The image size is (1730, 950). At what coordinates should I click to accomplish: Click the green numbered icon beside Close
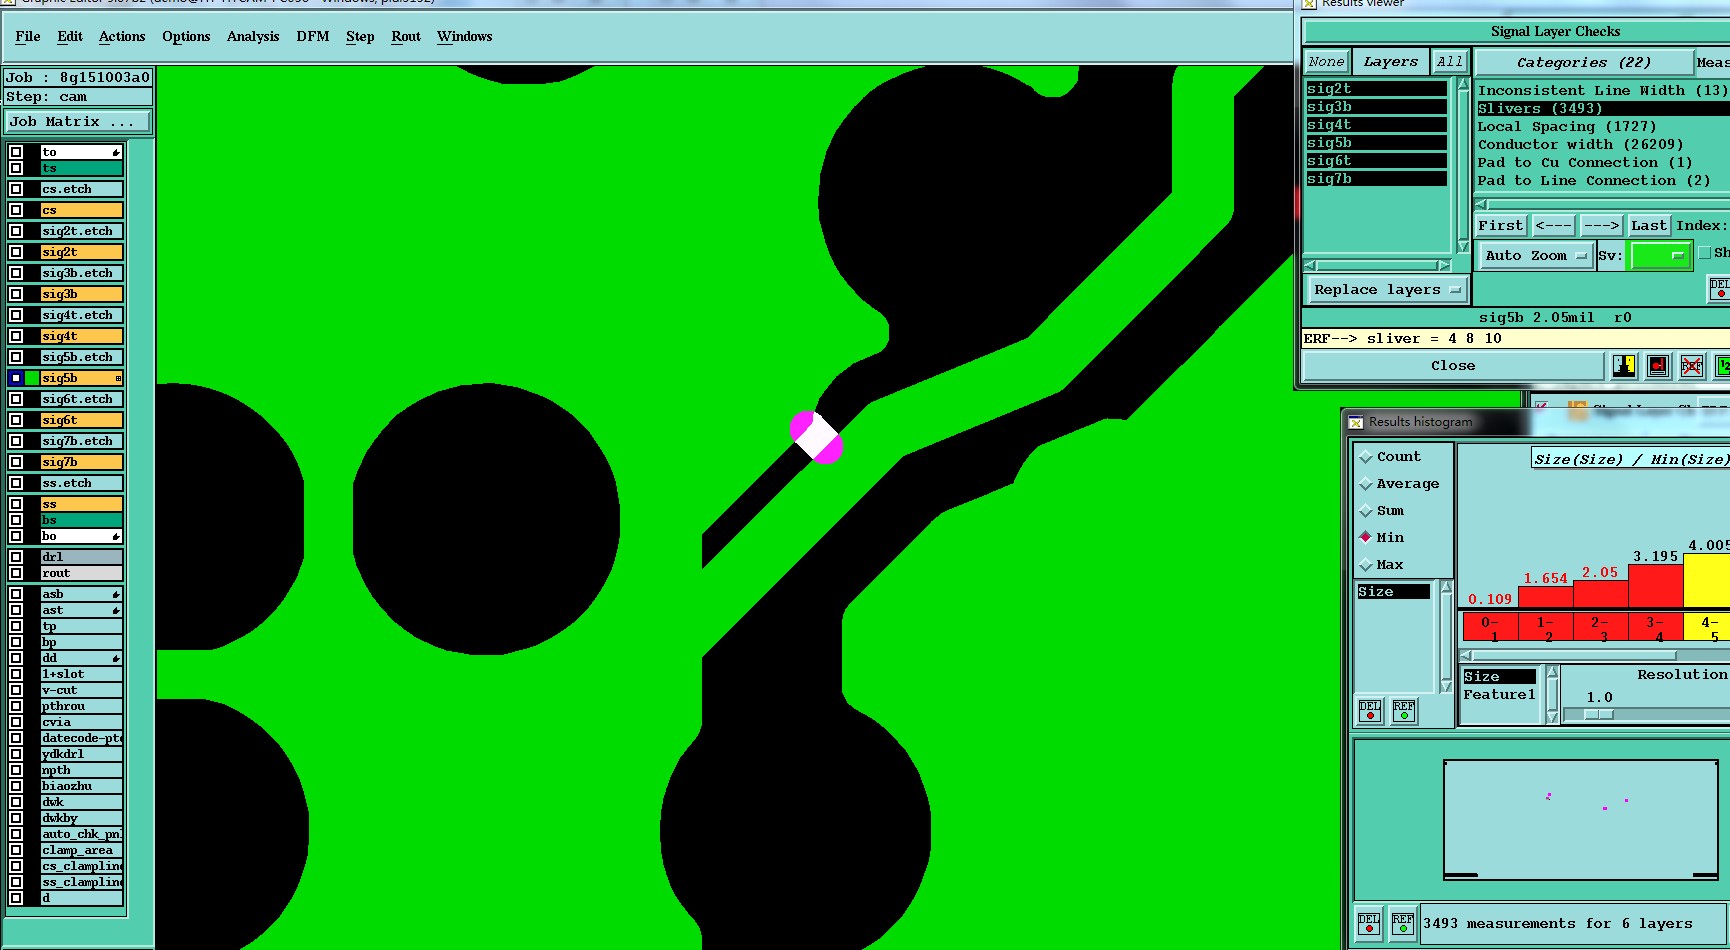coord(1723,366)
